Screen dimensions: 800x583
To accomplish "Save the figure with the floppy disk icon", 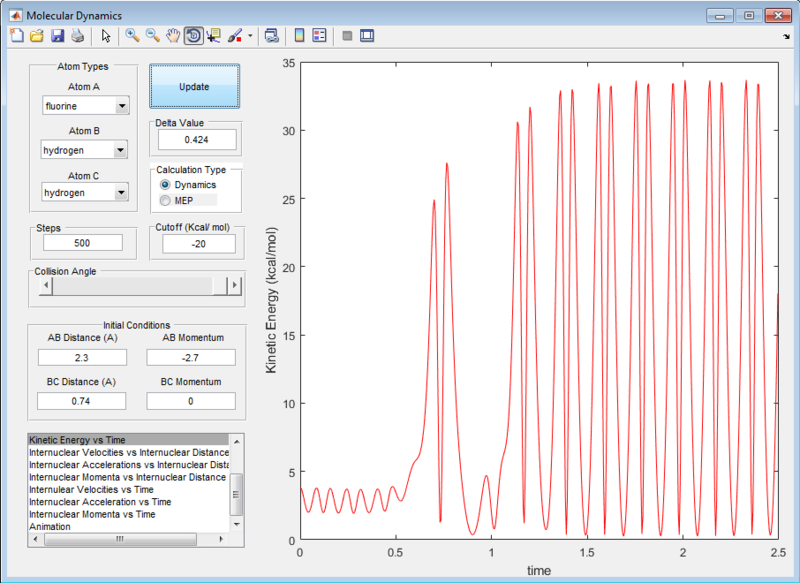I will pyautogui.click(x=57, y=36).
